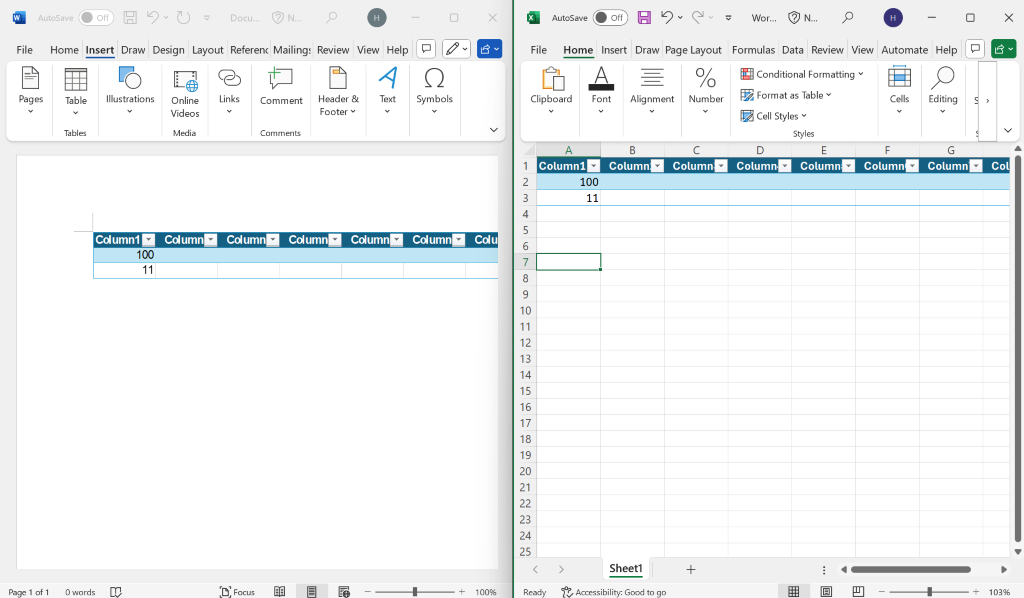Select Excel cell A2 with 100
Image resolution: width=1024 pixels, height=598 pixels.
coord(568,182)
